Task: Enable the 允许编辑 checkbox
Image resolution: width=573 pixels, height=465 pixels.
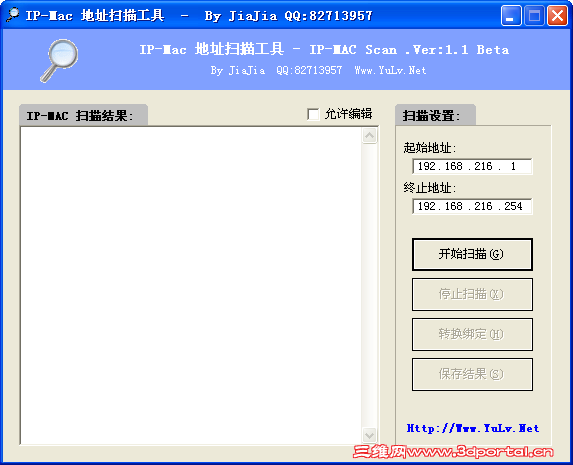Action: coord(313,114)
